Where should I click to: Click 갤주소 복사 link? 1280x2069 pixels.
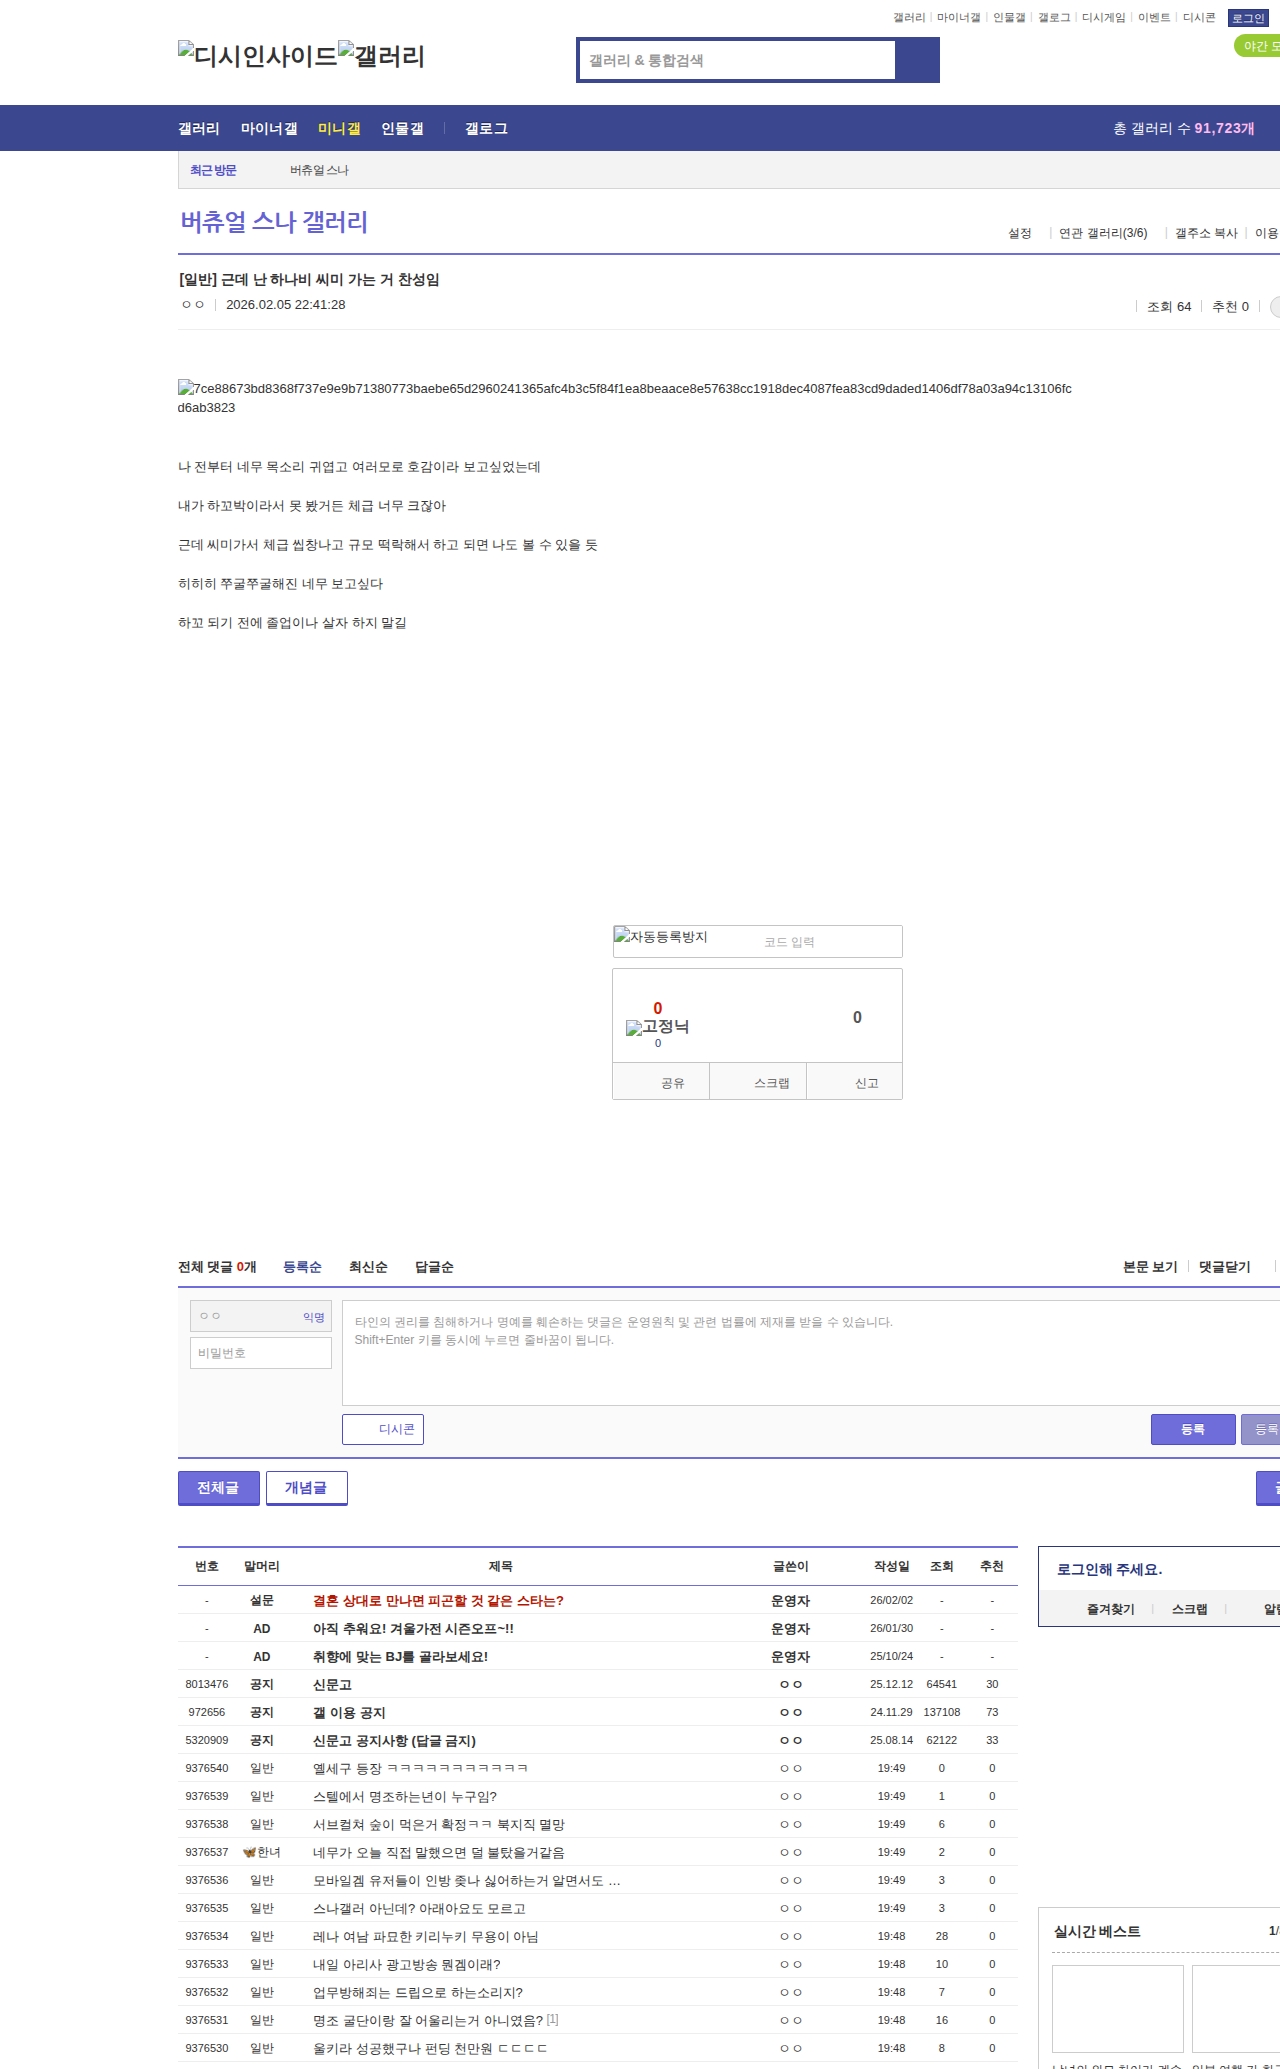tap(1206, 233)
